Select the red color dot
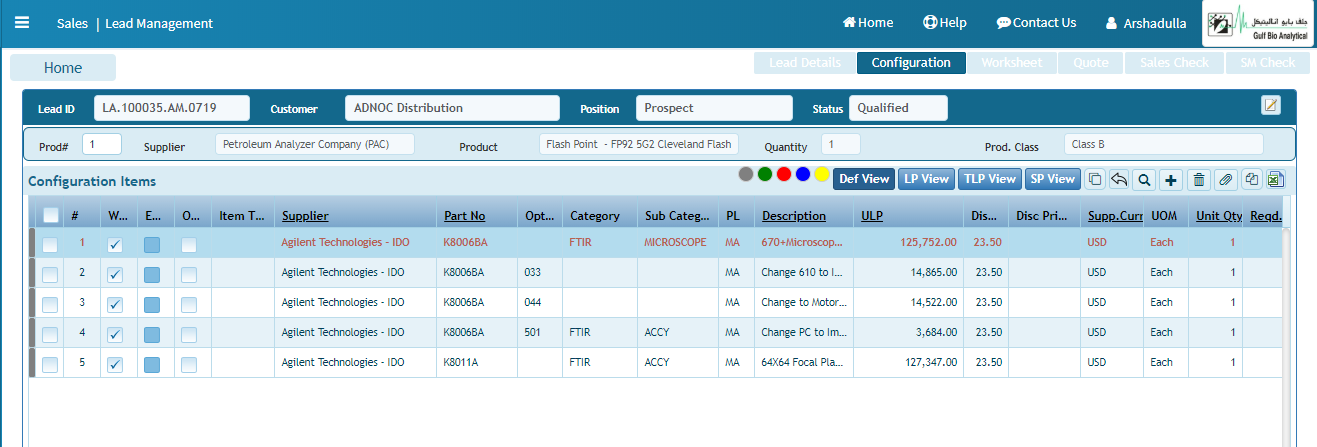 point(784,174)
